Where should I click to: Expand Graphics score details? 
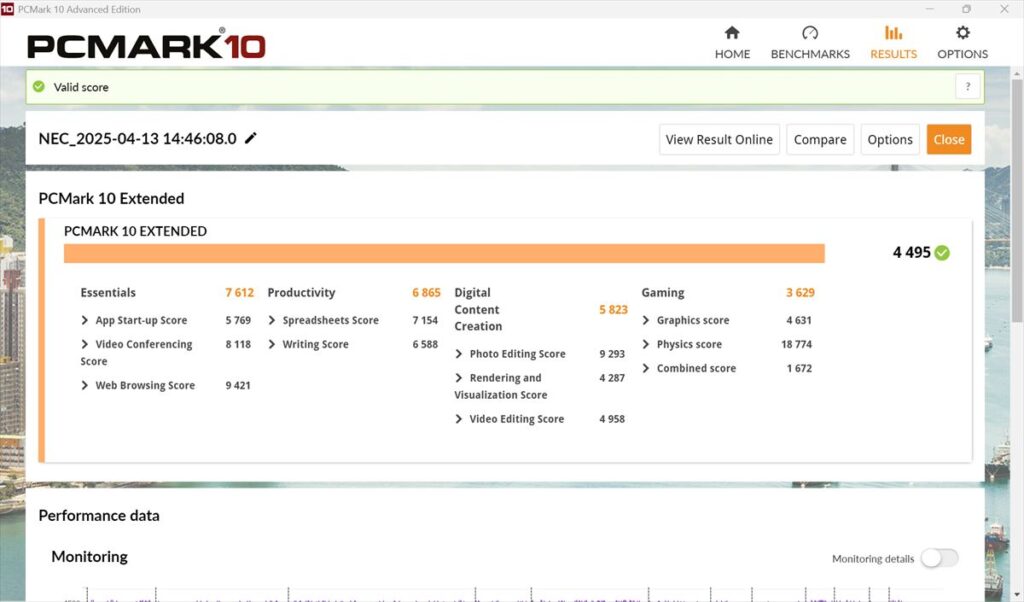(646, 320)
